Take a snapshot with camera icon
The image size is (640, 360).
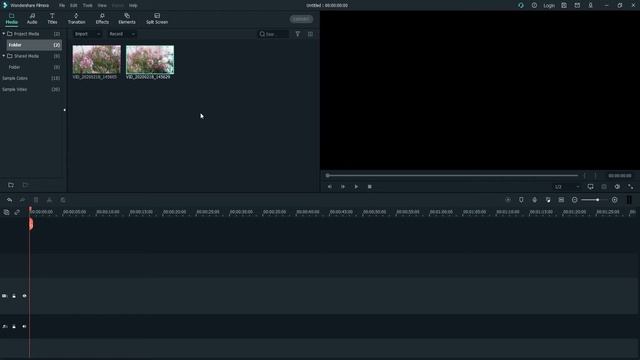point(604,187)
